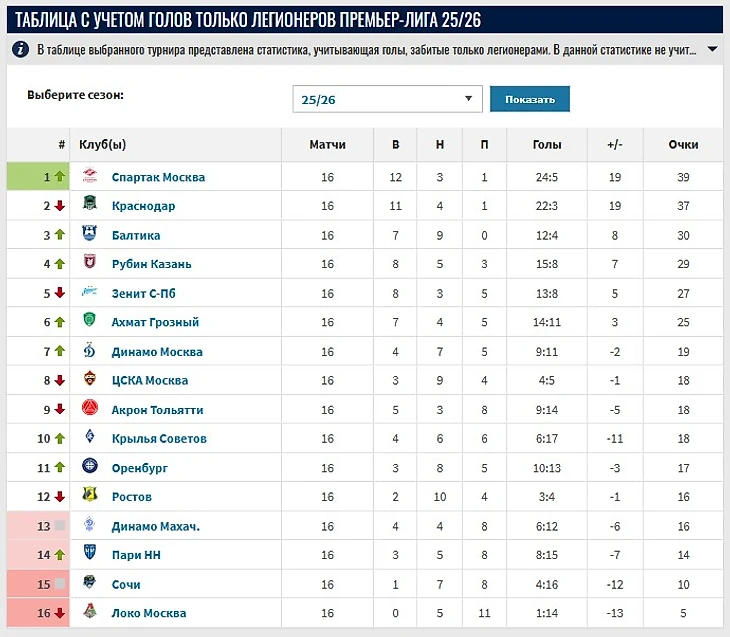Click the Krasnodar club crest icon

click(x=90, y=206)
